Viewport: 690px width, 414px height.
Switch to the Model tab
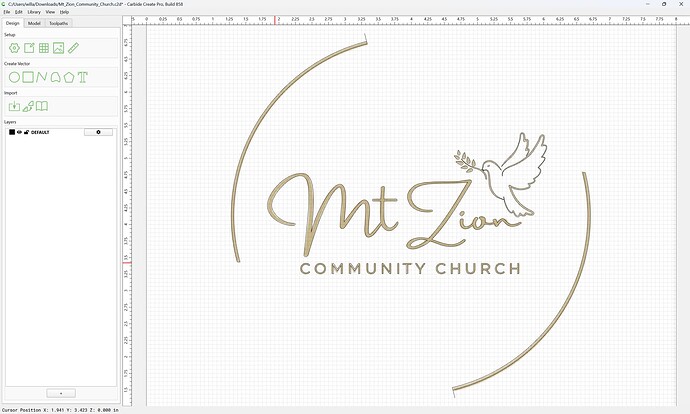pos(34,23)
